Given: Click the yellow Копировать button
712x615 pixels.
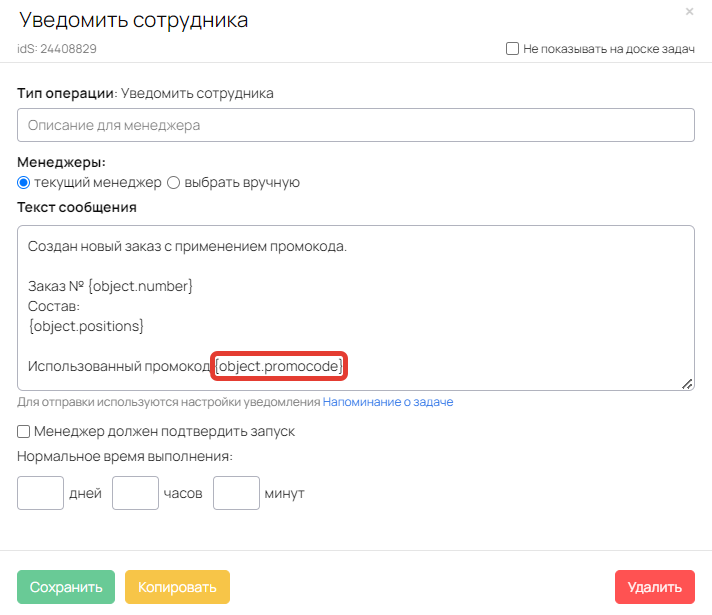Looking at the screenshot, I should (177, 587).
